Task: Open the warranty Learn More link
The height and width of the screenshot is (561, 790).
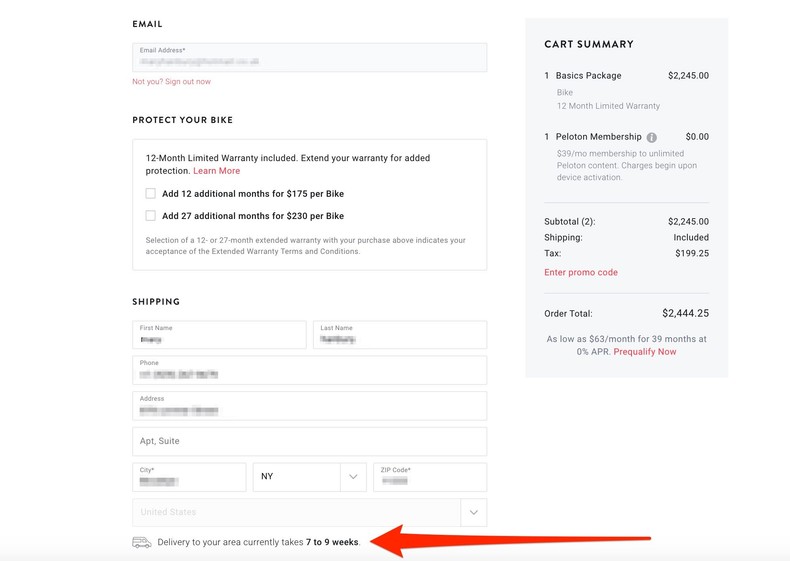Action: pyautogui.click(x=217, y=171)
